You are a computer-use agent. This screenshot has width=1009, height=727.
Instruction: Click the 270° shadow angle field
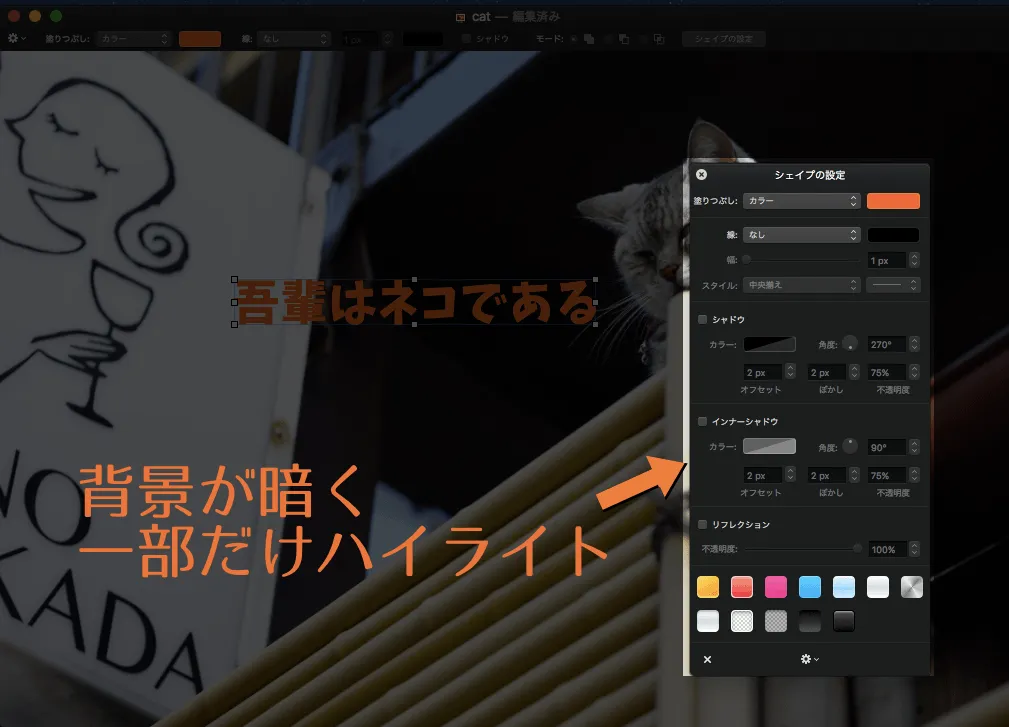coord(887,344)
